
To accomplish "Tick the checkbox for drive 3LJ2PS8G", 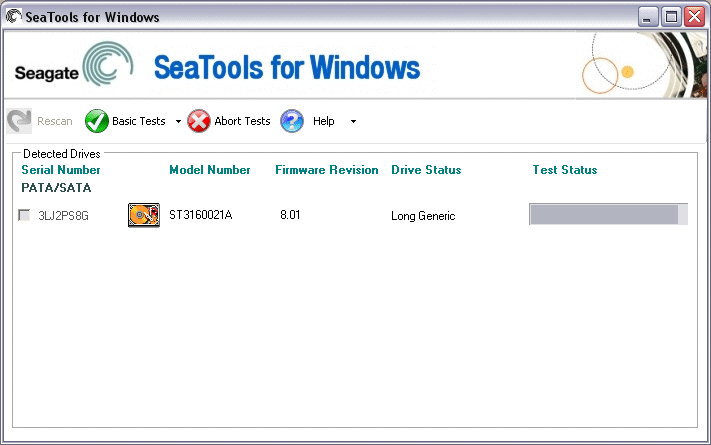I will point(24,215).
